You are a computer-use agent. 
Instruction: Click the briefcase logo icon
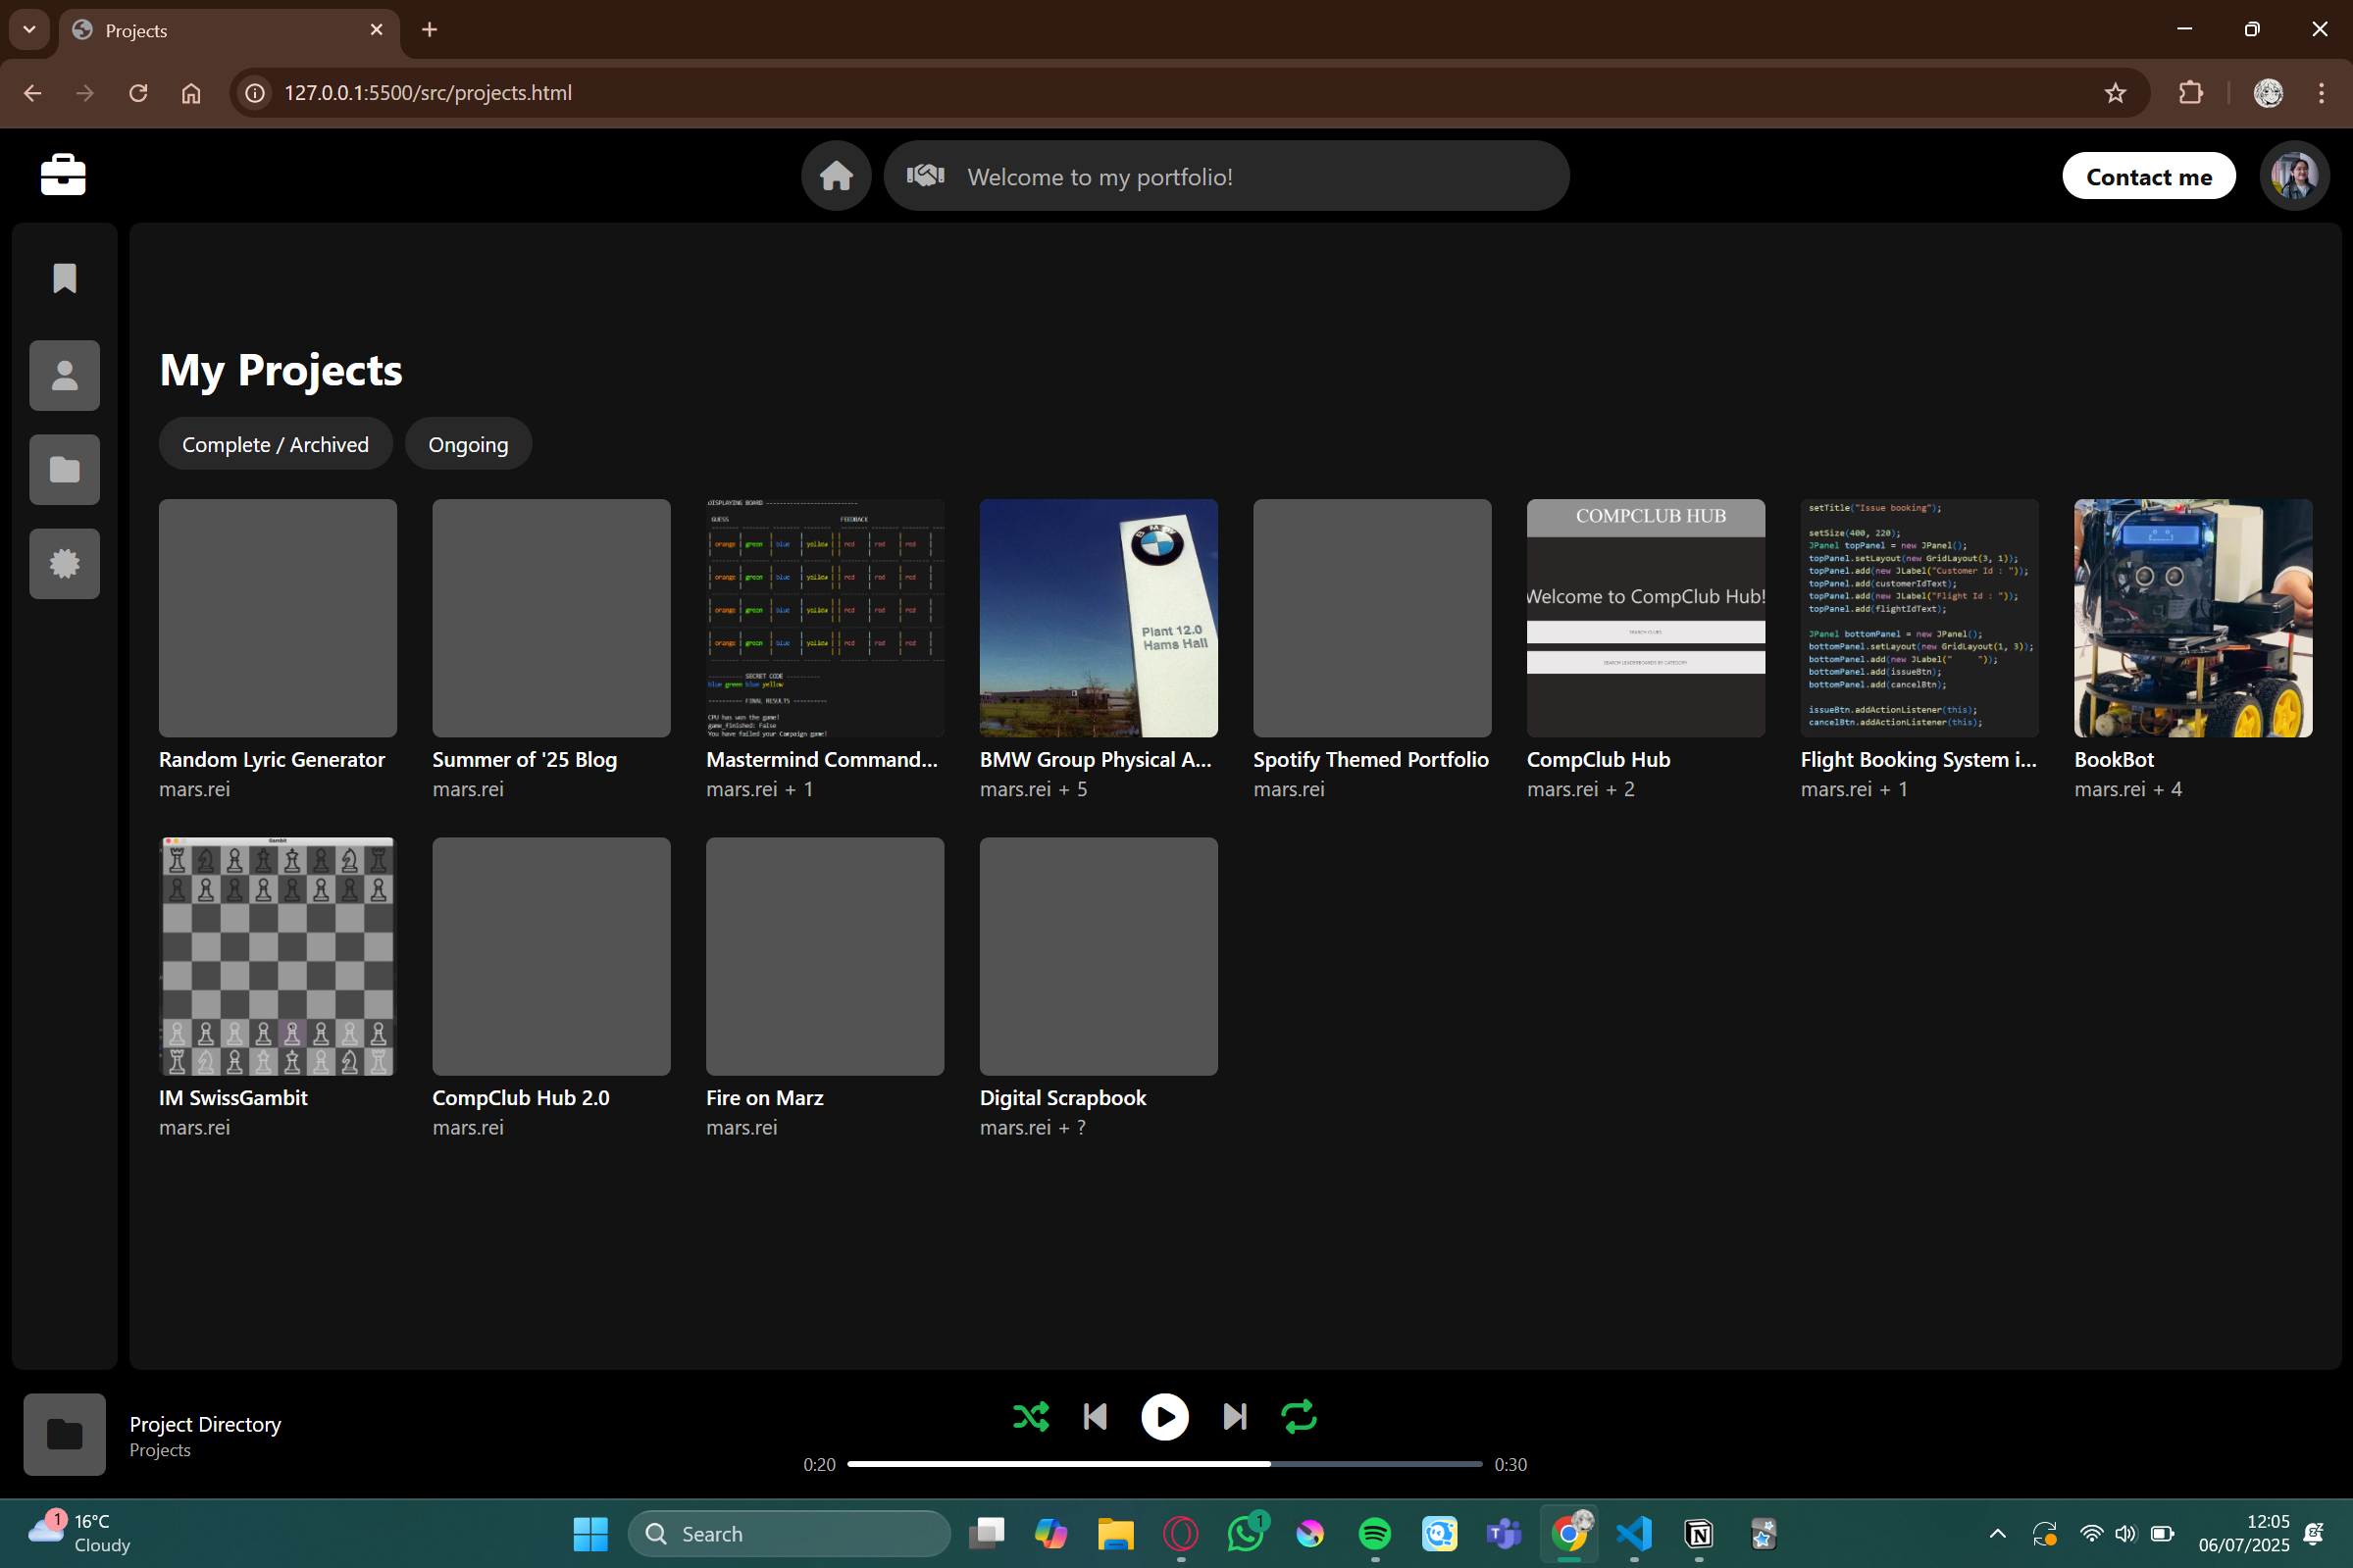coord(63,175)
